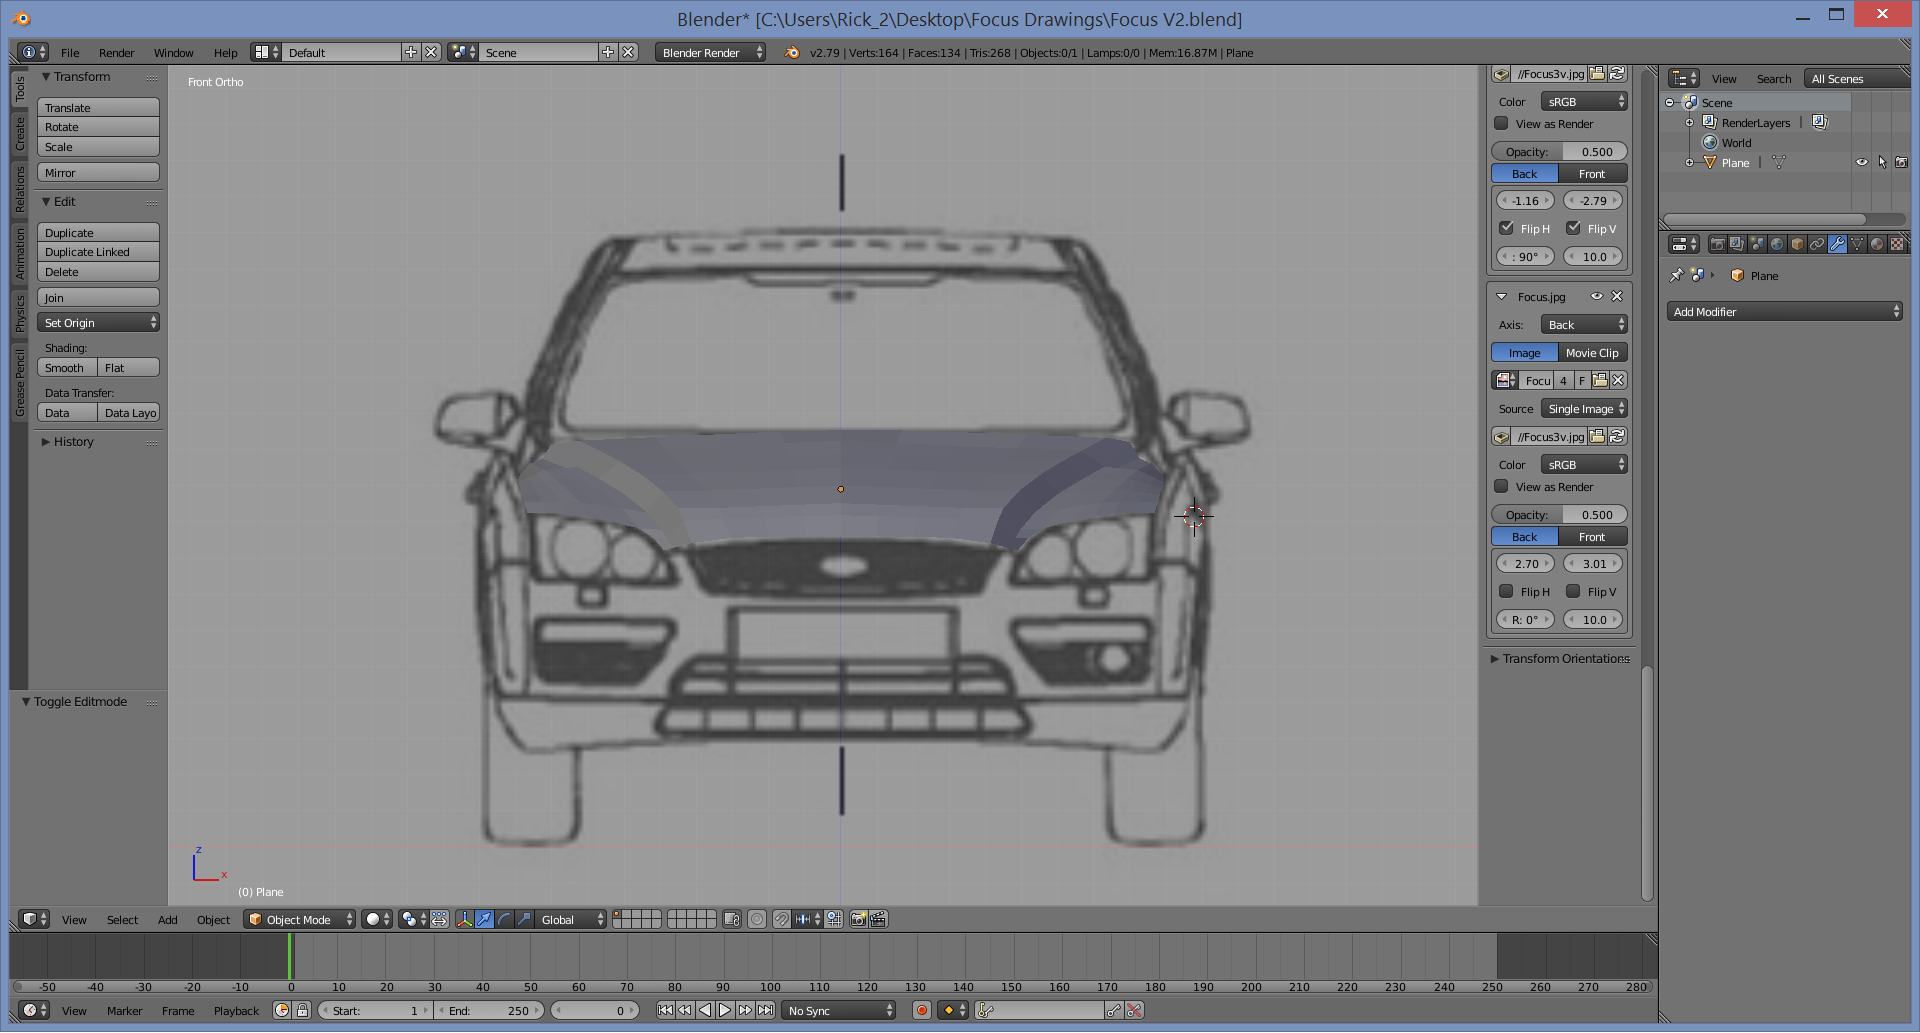Image resolution: width=1920 pixels, height=1033 pixels.
Task: Jump to the first frame
Action: (x=665, y=1010)
